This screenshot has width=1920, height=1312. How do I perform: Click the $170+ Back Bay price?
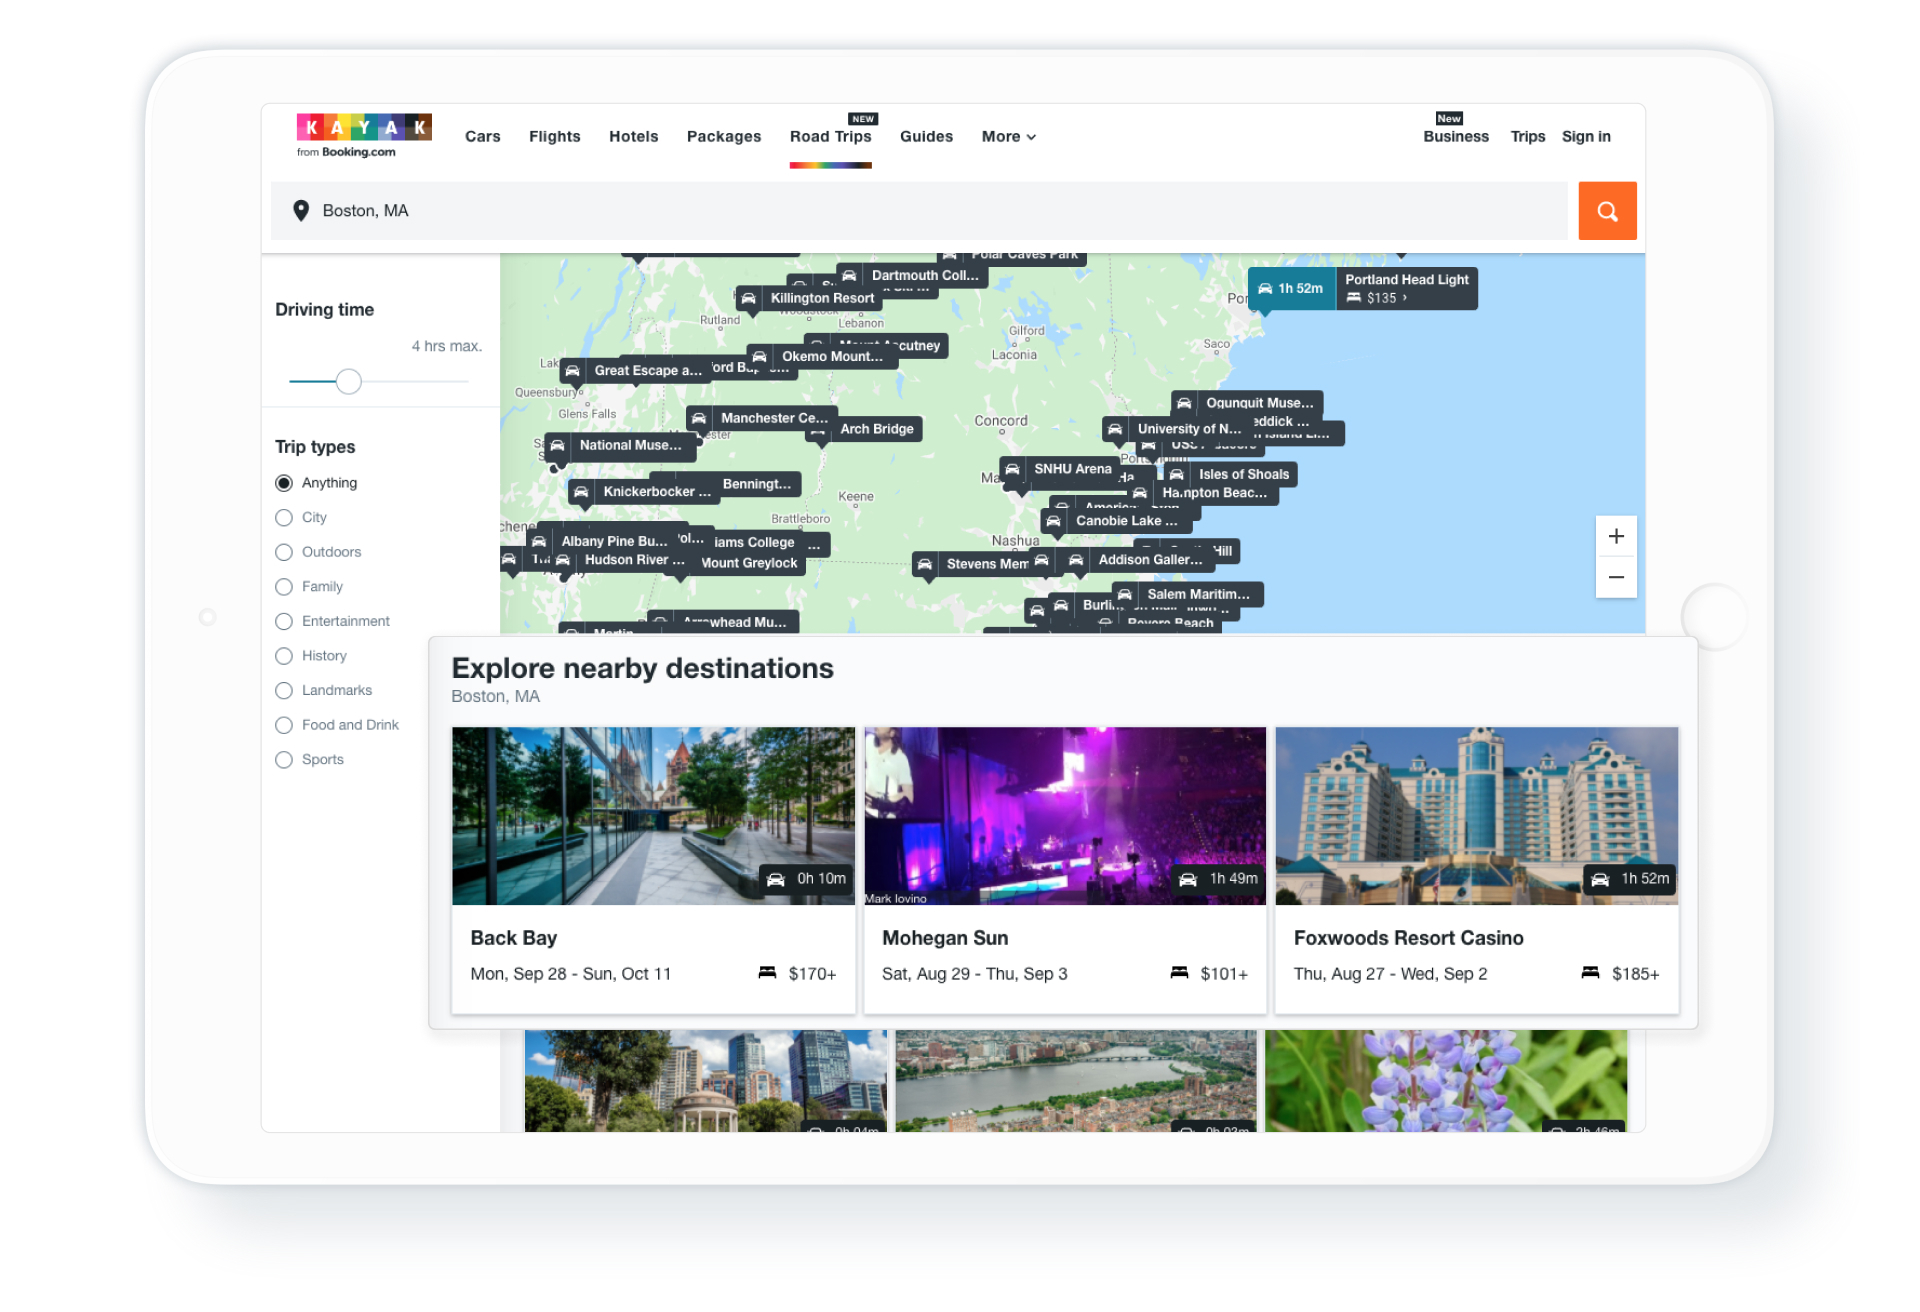tap(812, 974)
